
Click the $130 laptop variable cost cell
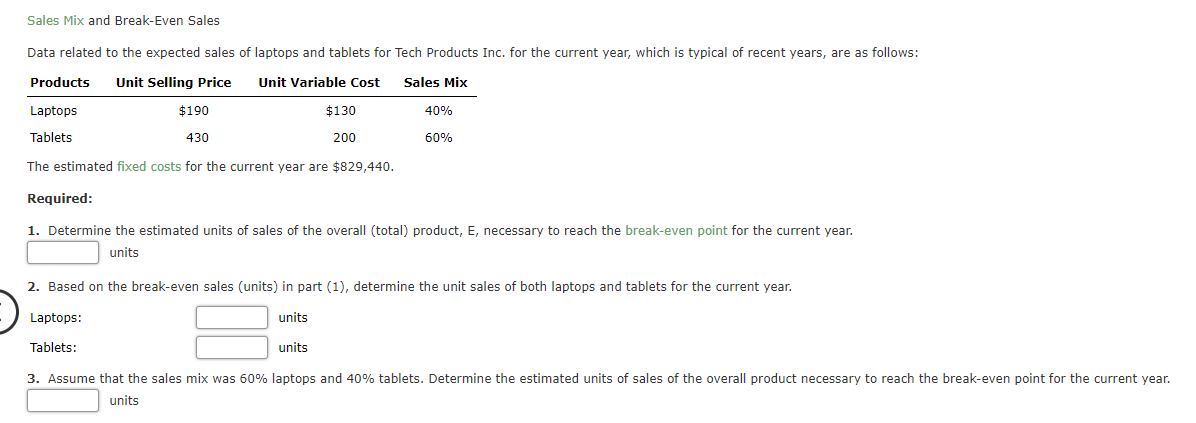340,111
